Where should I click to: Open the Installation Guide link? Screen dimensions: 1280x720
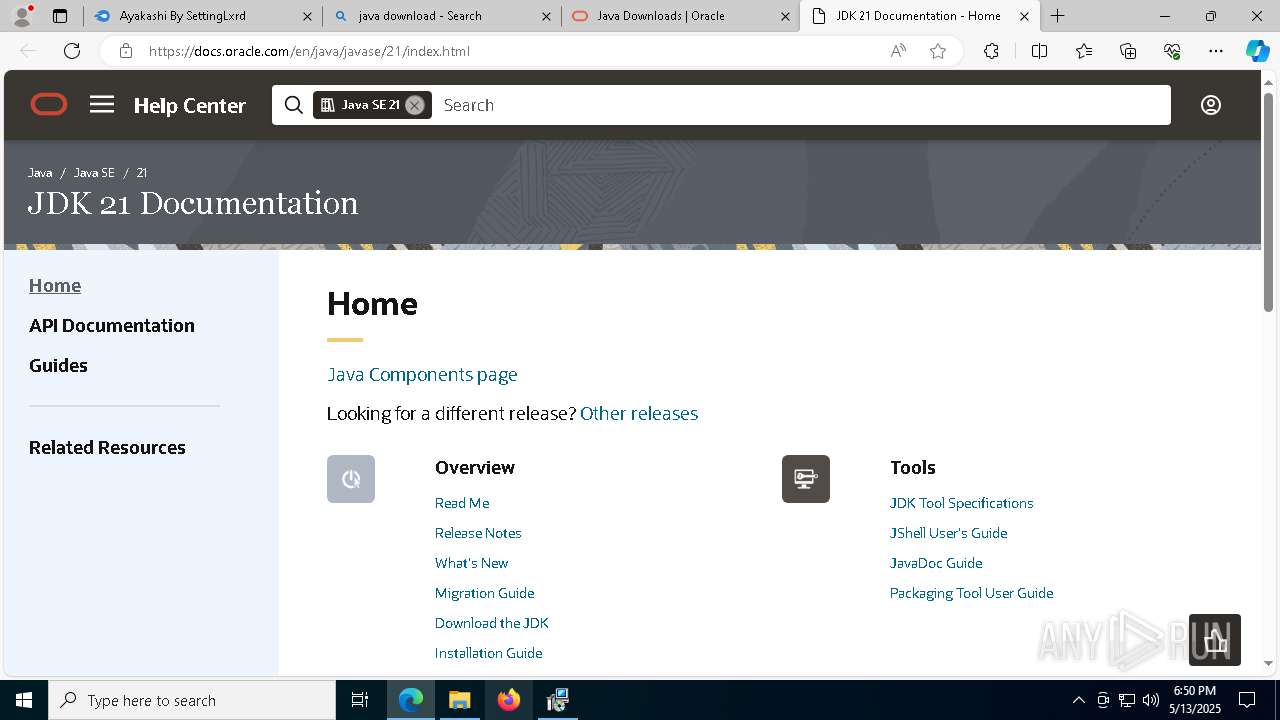(488, 653)
